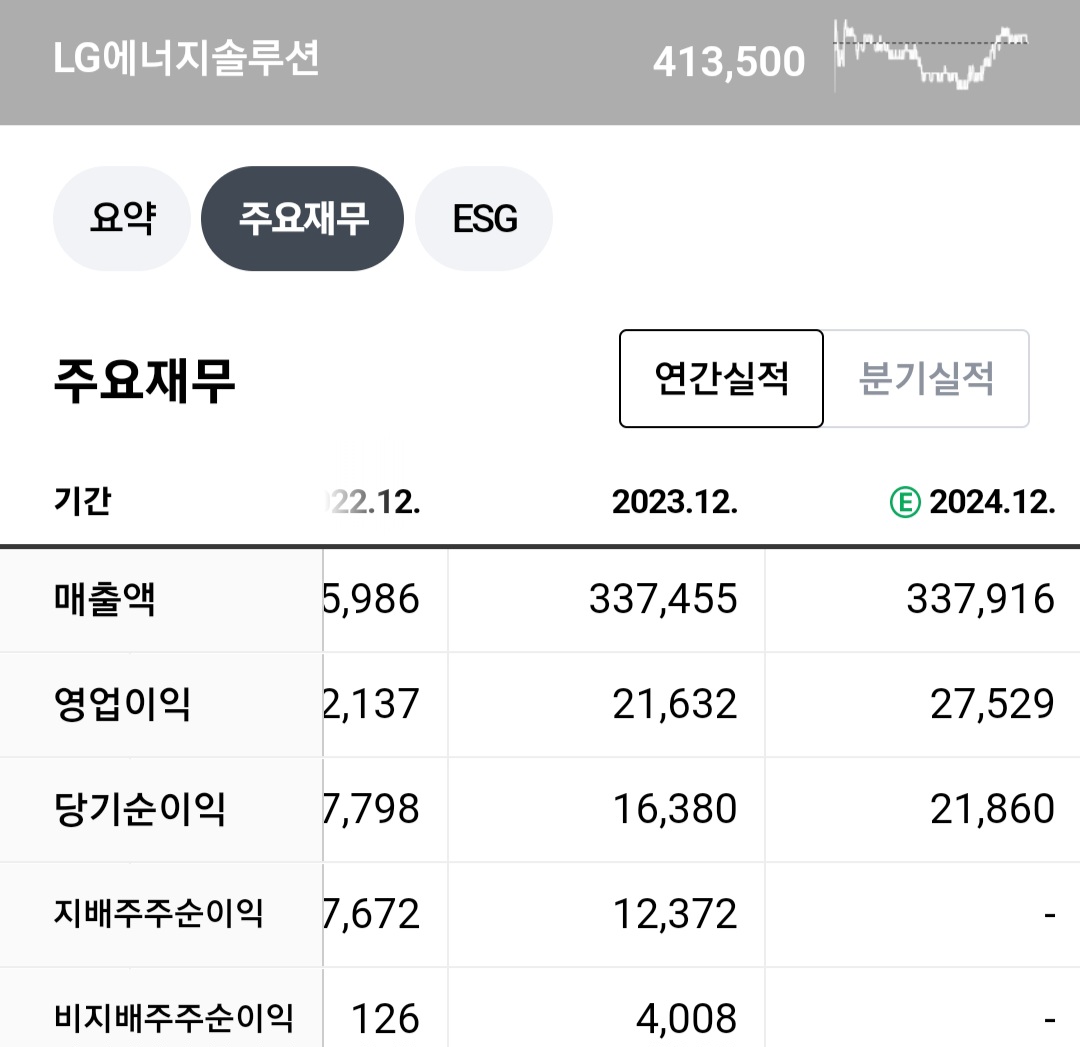
Task: Switch to the ESG tab
Action: (x=484, y=218)
